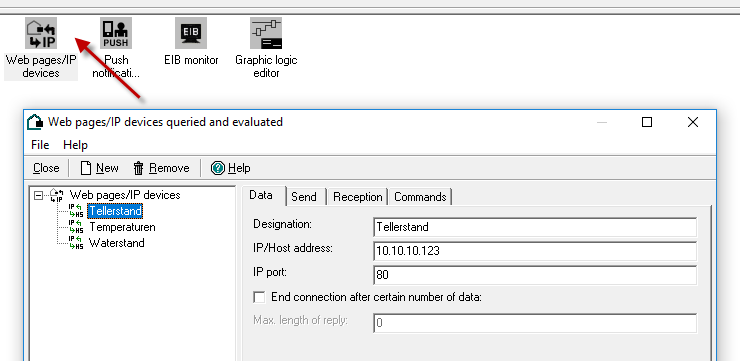Collapse the Web pages/IP devices tree node
Image resolution: width=740 pixels, height=361 pixels.
point(39,195)
